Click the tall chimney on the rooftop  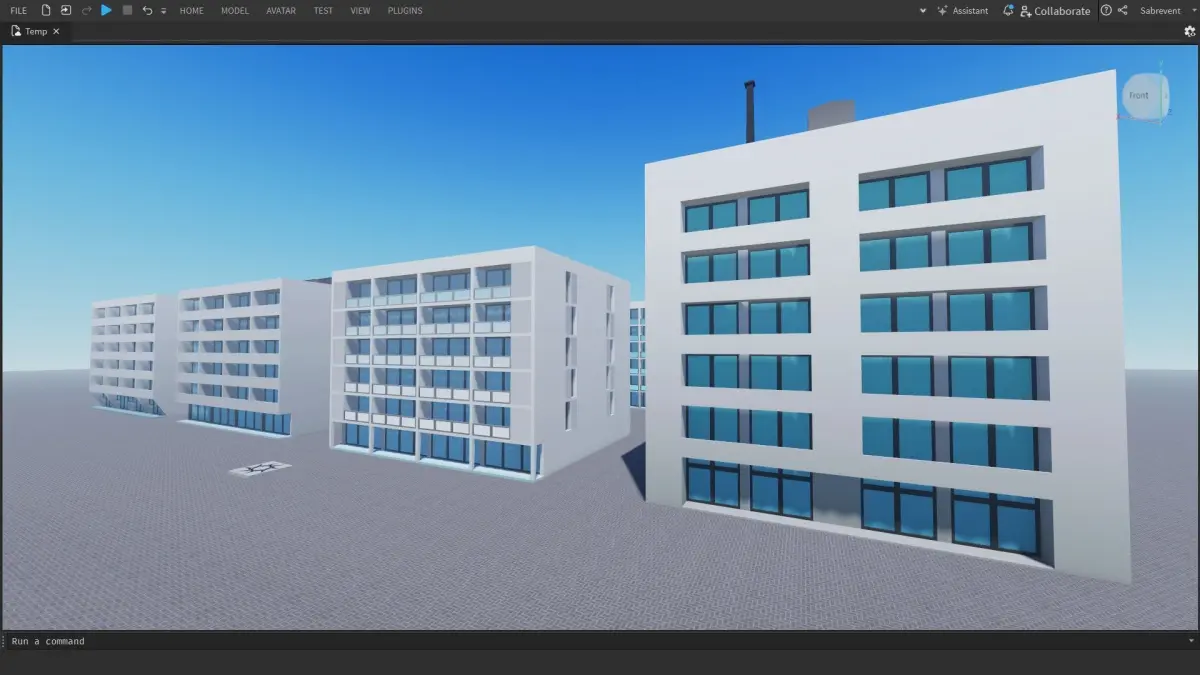(749, 112)
